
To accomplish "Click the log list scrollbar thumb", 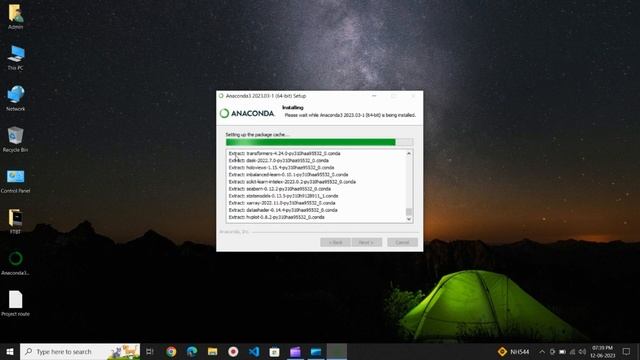I will 409,211.
